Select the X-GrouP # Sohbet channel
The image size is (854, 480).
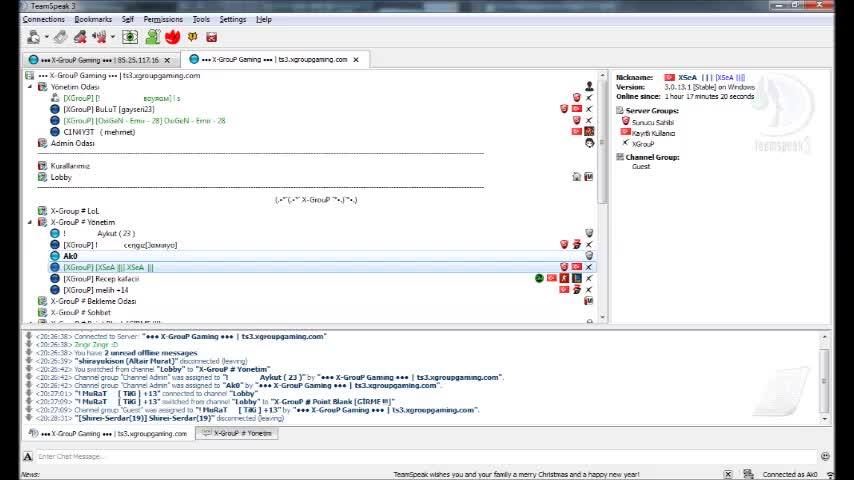[x=81, y=313]
